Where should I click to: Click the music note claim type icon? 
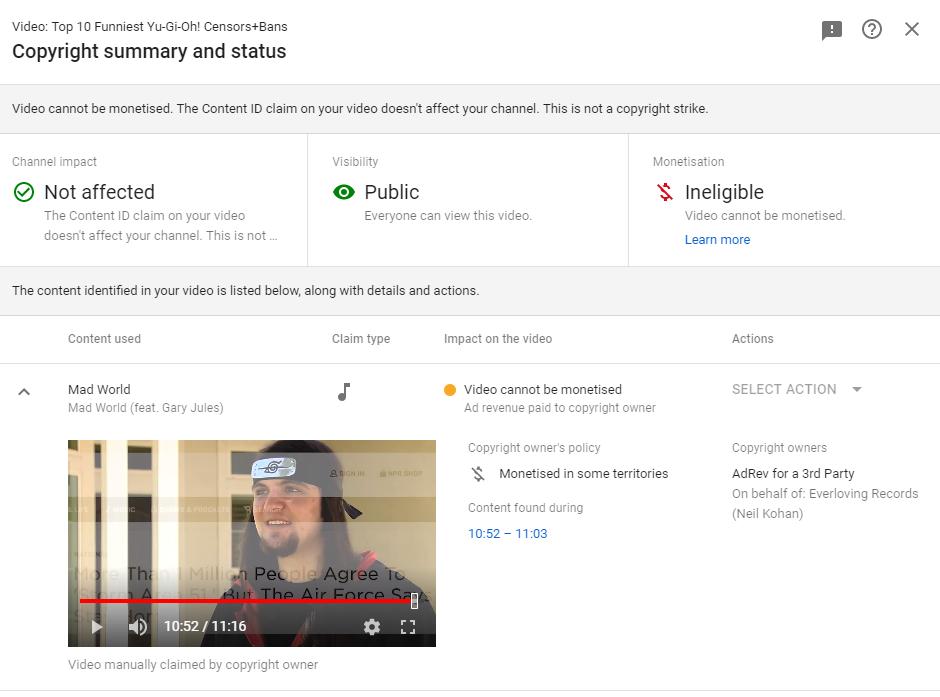tap(344, 392)
